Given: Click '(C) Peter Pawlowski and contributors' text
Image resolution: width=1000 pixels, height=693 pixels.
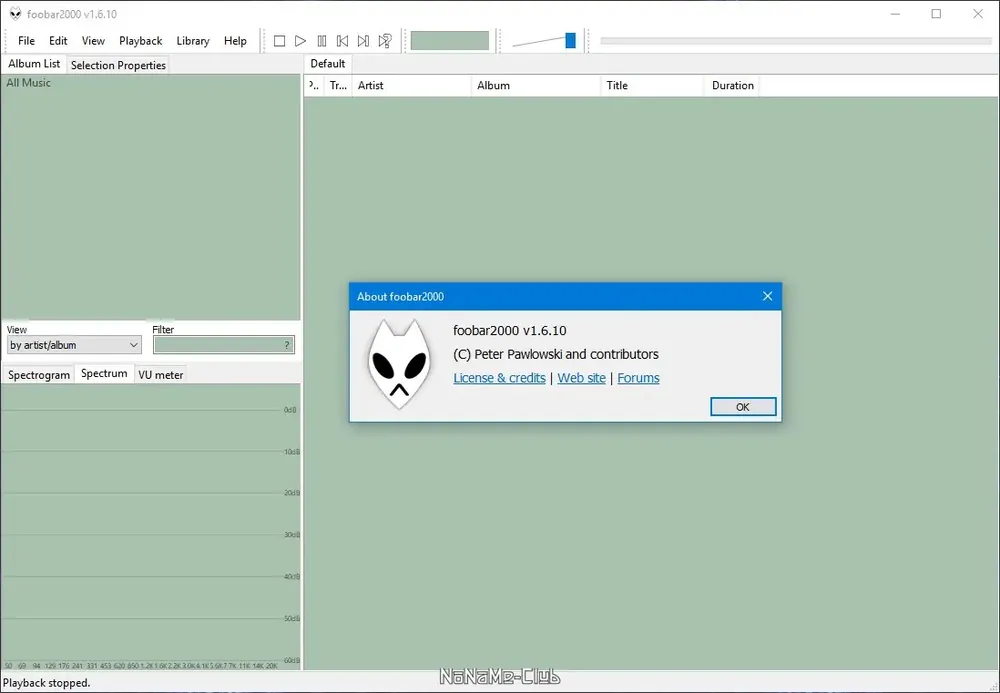Looking at the screenshot, I should pos(555,354).
